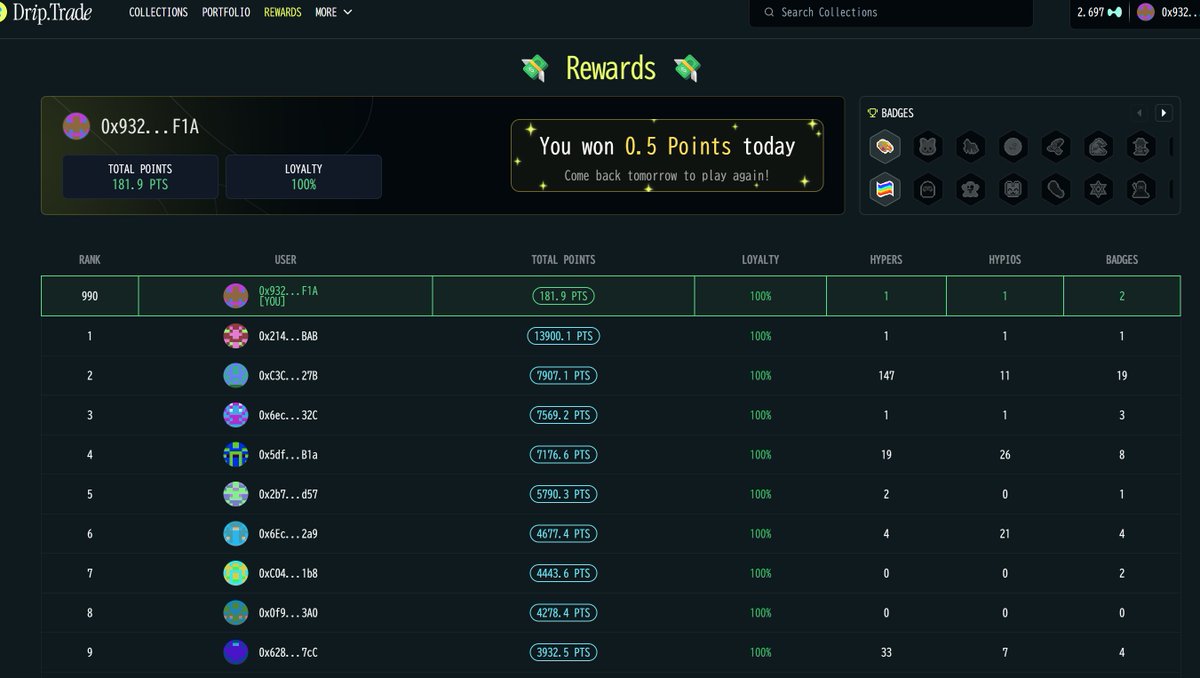Click the HYPERS column header
The image size is (1200, 678).
point(886,259)
